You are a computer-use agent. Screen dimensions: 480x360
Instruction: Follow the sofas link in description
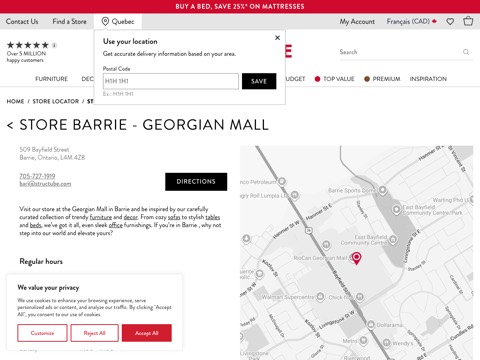coord(174,217)
